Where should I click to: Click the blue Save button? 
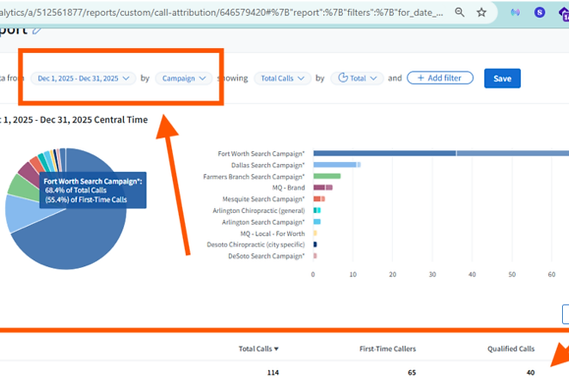click(502, 78)
